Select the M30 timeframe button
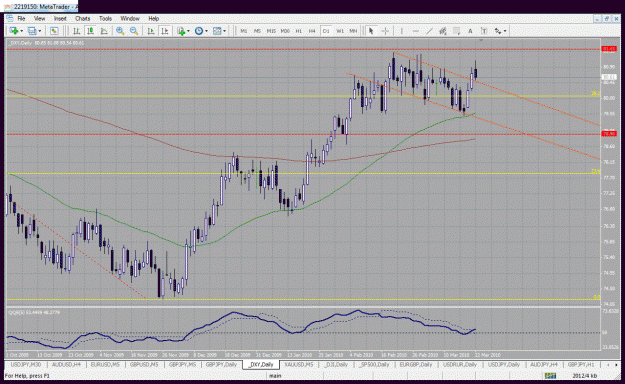625x384 pixels. coord(285,31)
